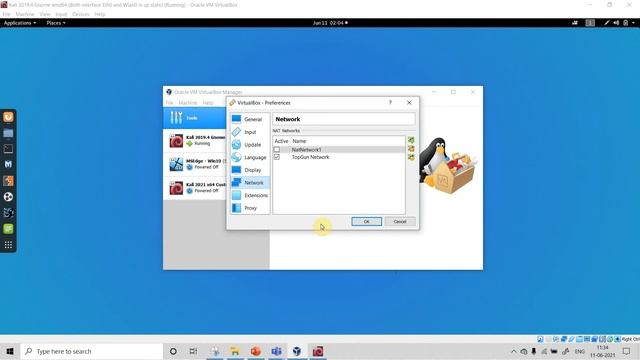640x360 pixels.
Task: Switch to Kali VM taskbar button
Action: [318, 351]
